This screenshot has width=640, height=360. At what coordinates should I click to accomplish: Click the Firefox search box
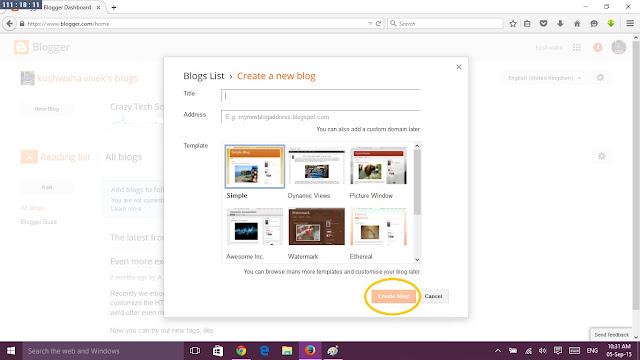tap(445, 24)
